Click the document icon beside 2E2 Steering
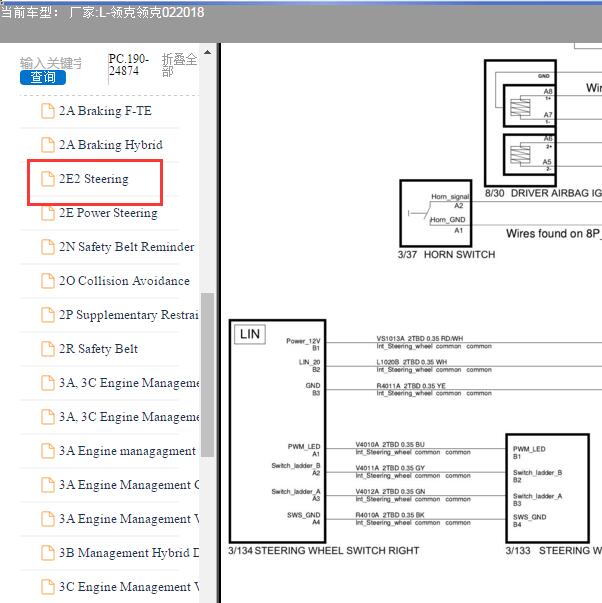The height and width of the screenshot is (603, 602). 48,179
